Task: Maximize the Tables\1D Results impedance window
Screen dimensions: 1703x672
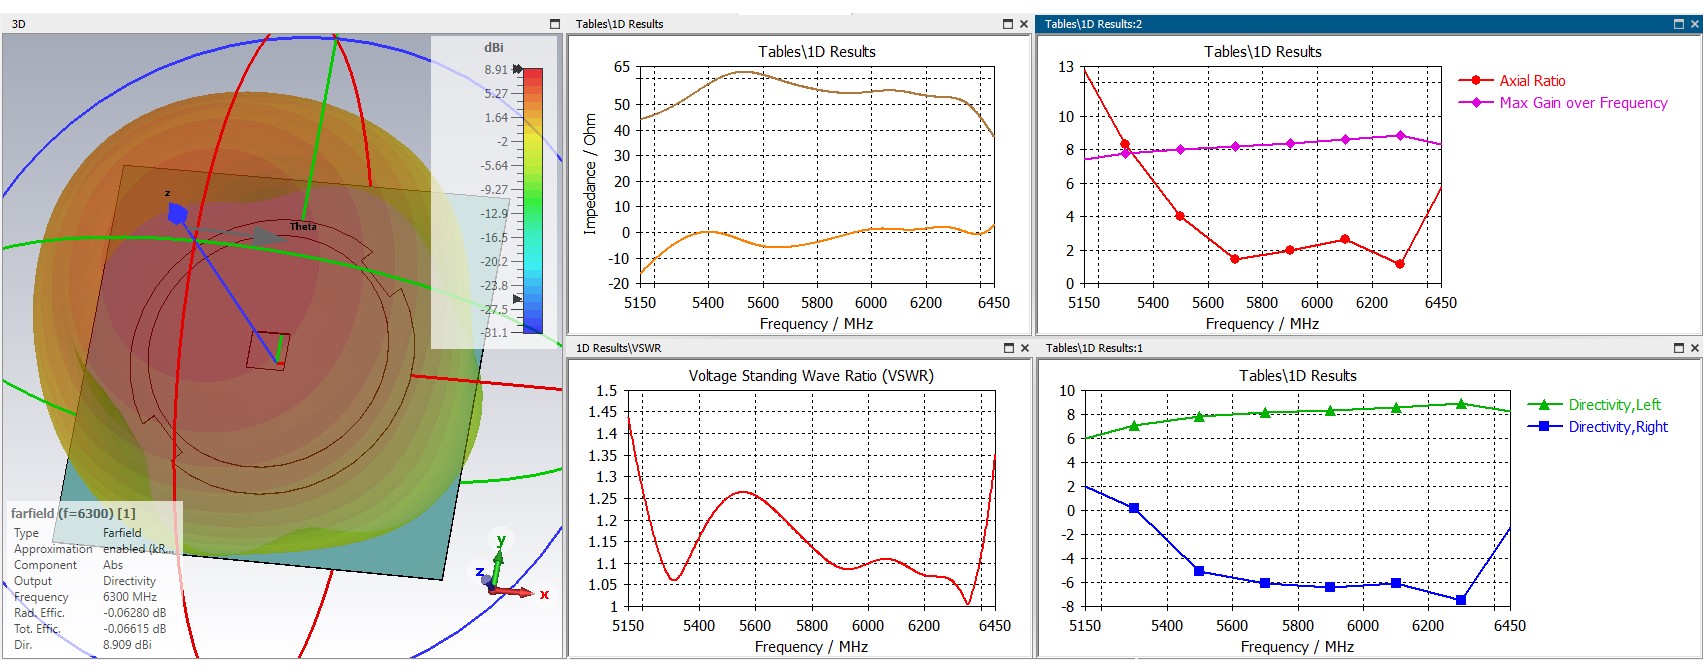Action: 1008,24
